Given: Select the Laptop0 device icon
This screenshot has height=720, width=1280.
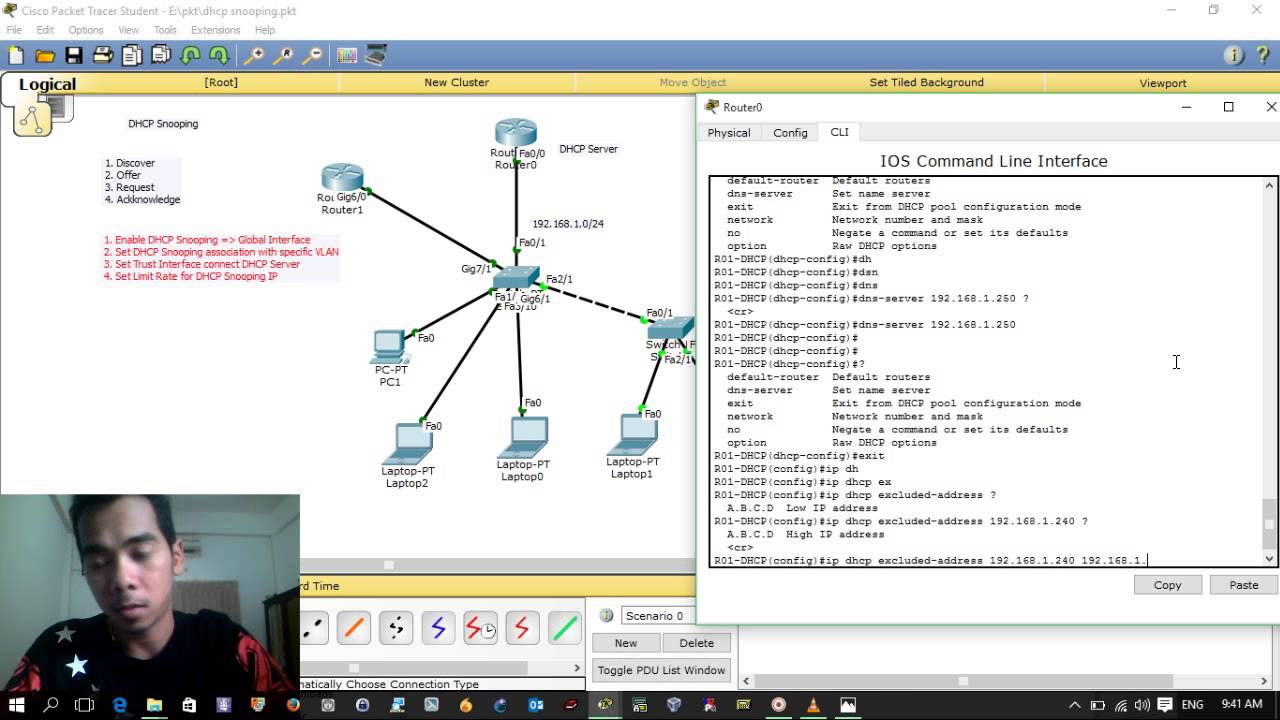Looking at the screenshot, I should coord(523,437).
